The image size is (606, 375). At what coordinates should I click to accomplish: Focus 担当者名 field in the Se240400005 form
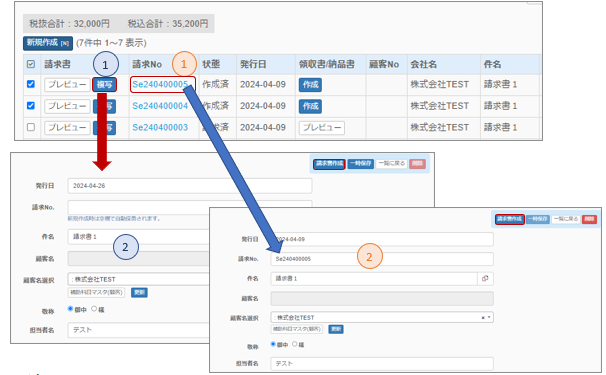(x=382, y=364)
